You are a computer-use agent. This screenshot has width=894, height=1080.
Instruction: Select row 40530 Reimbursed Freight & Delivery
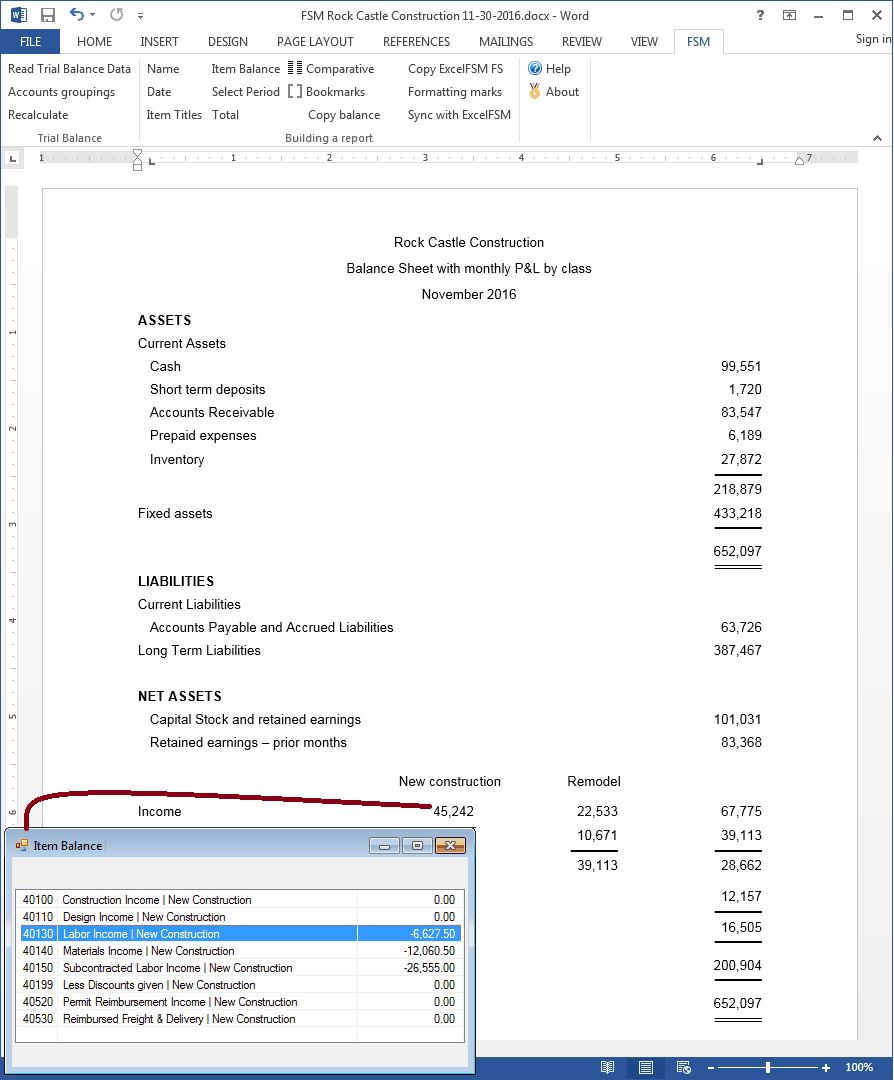pyautogui.click(x=240, y=1019)
